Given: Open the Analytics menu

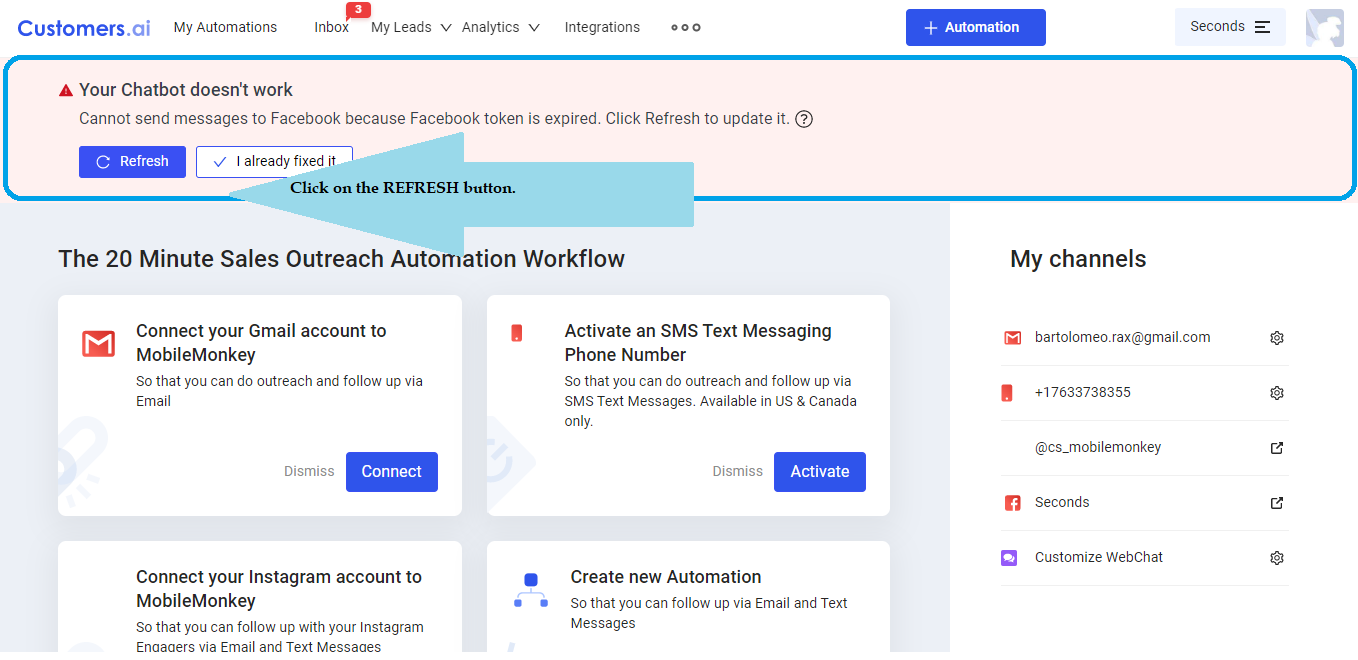Looking at the screenshot, I should click(490, 27).
